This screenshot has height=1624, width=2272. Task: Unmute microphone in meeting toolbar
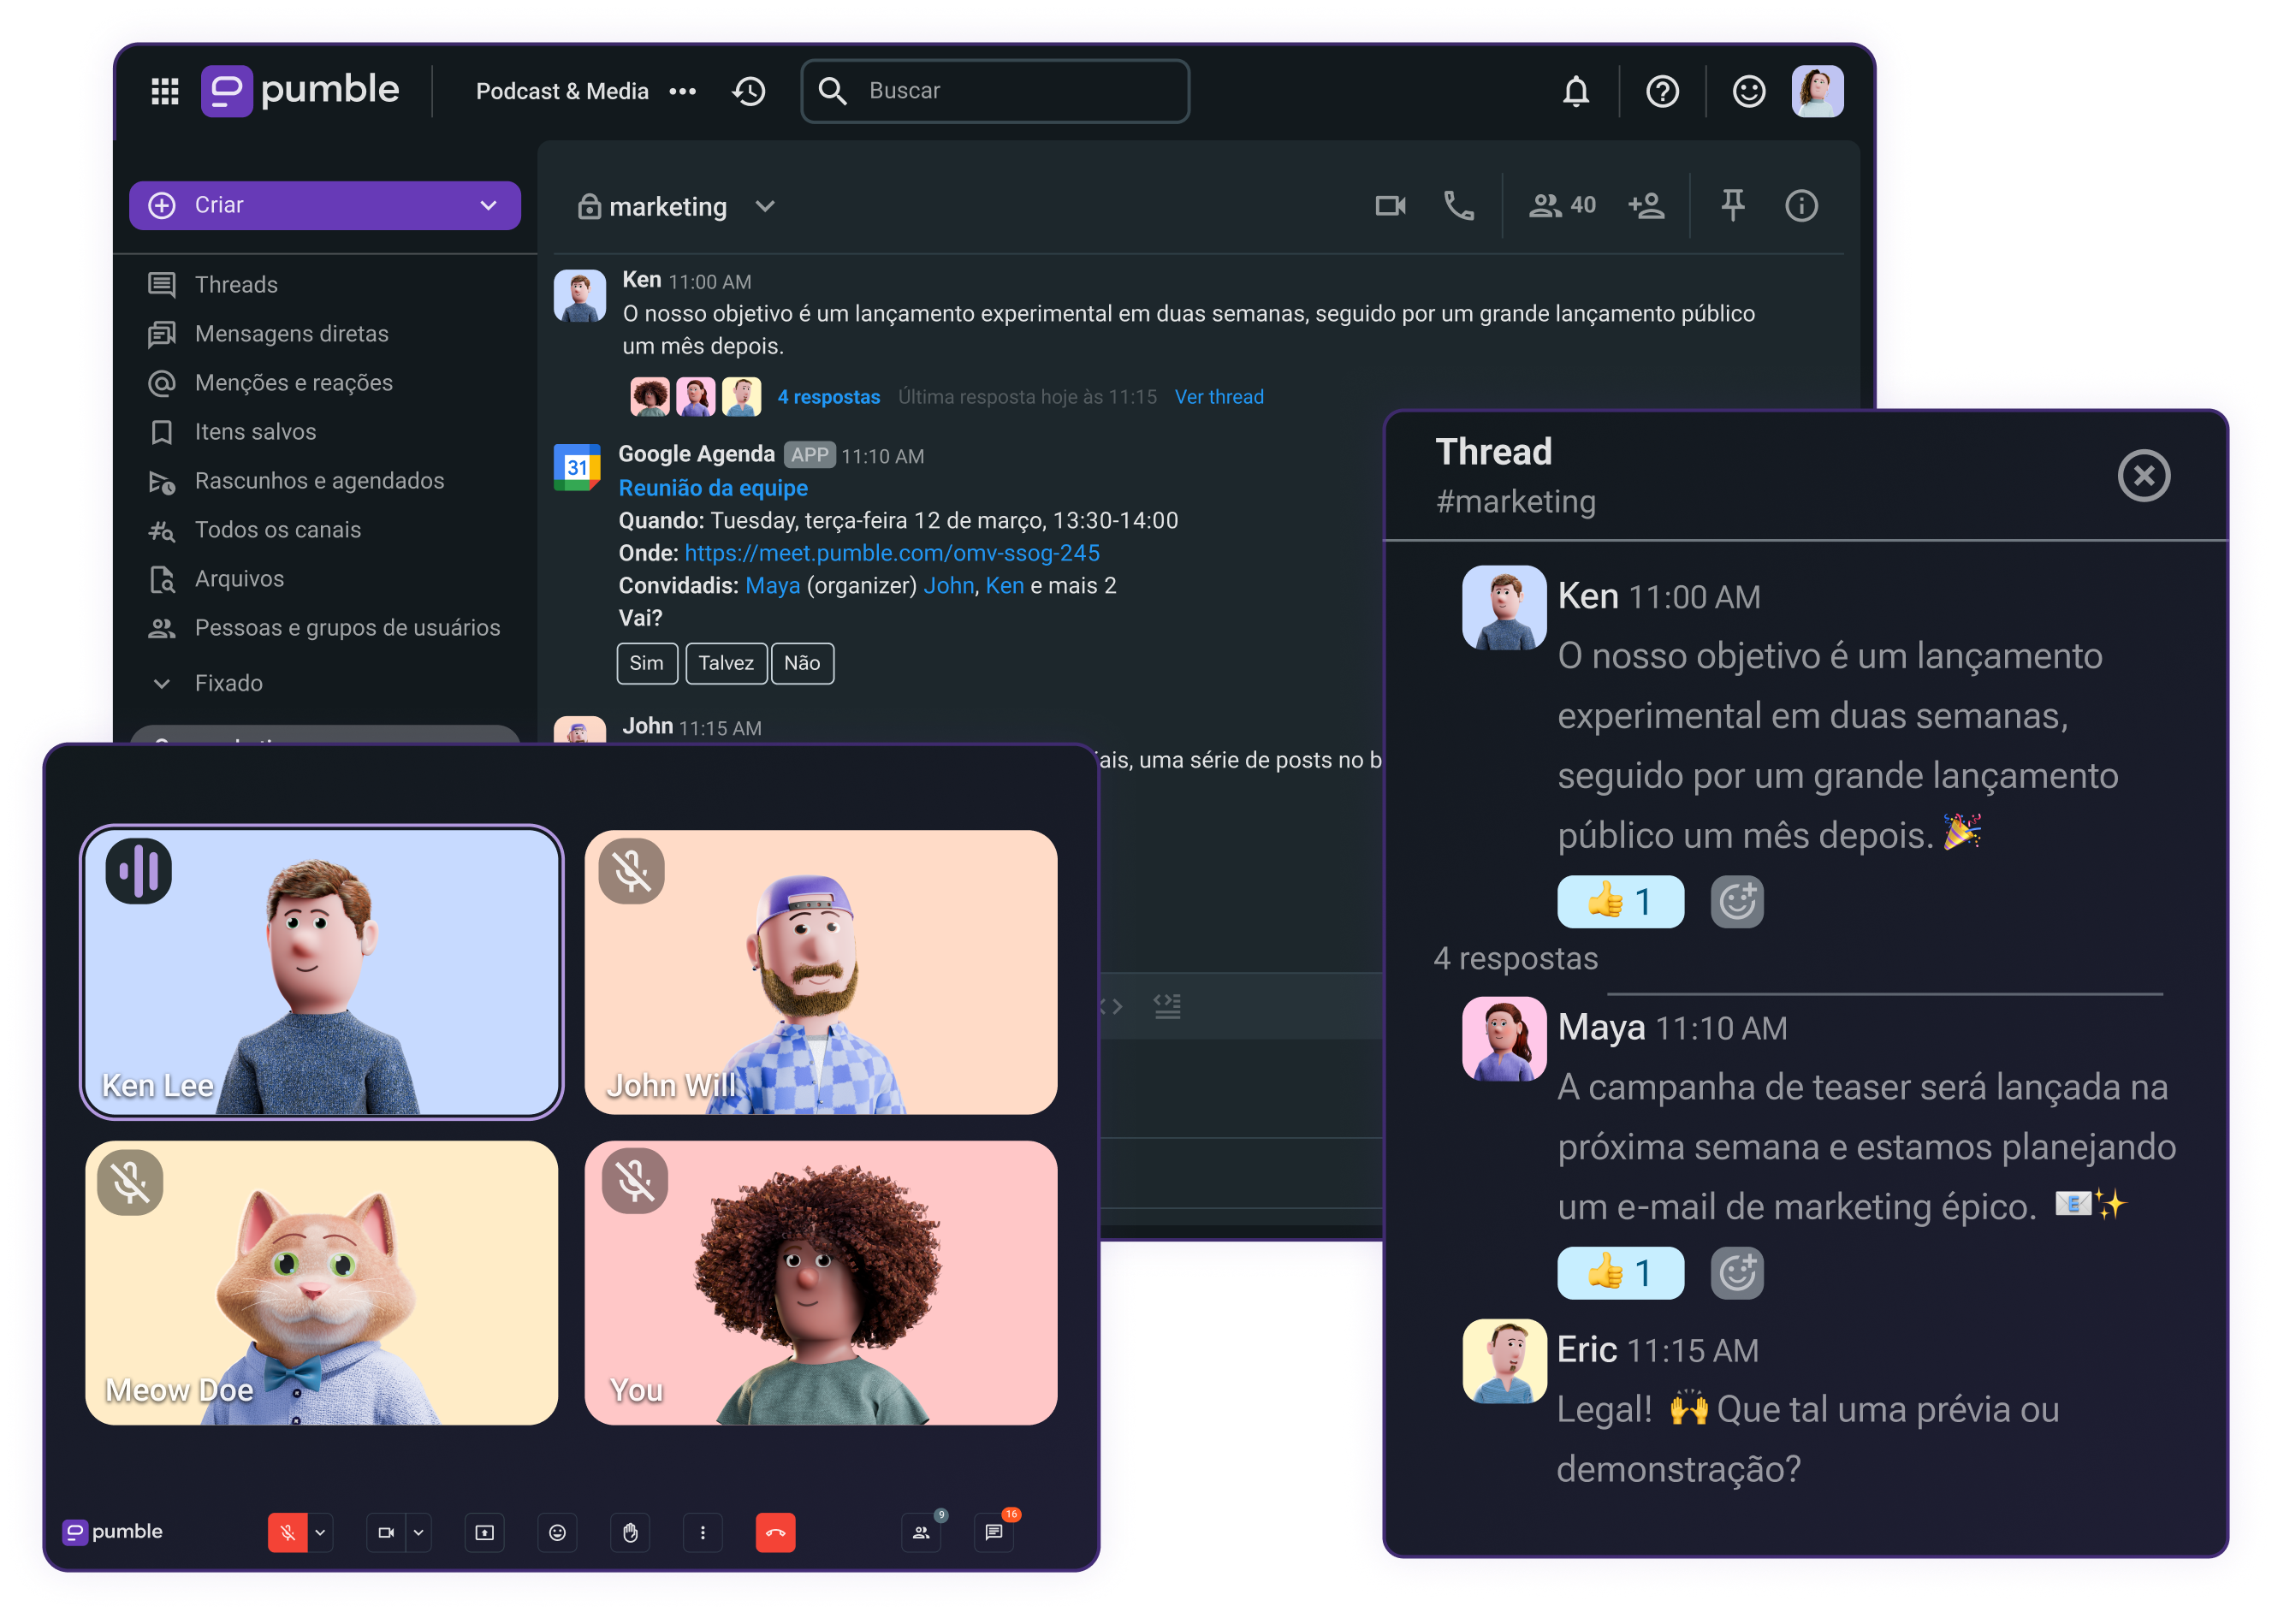coord(287,1532)
